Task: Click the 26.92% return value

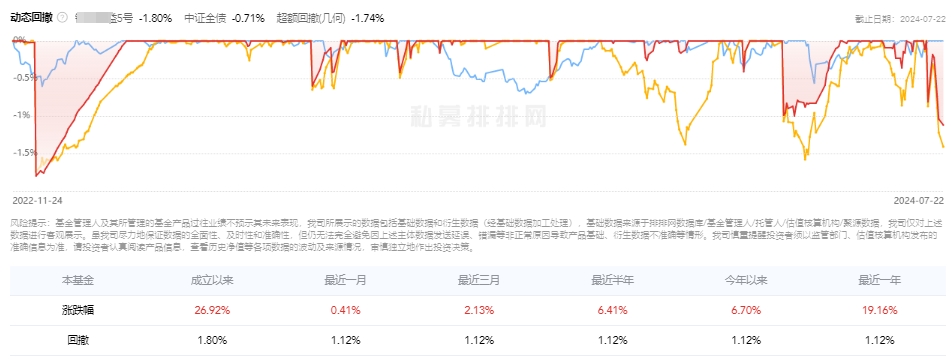Action: coord(212,310)
